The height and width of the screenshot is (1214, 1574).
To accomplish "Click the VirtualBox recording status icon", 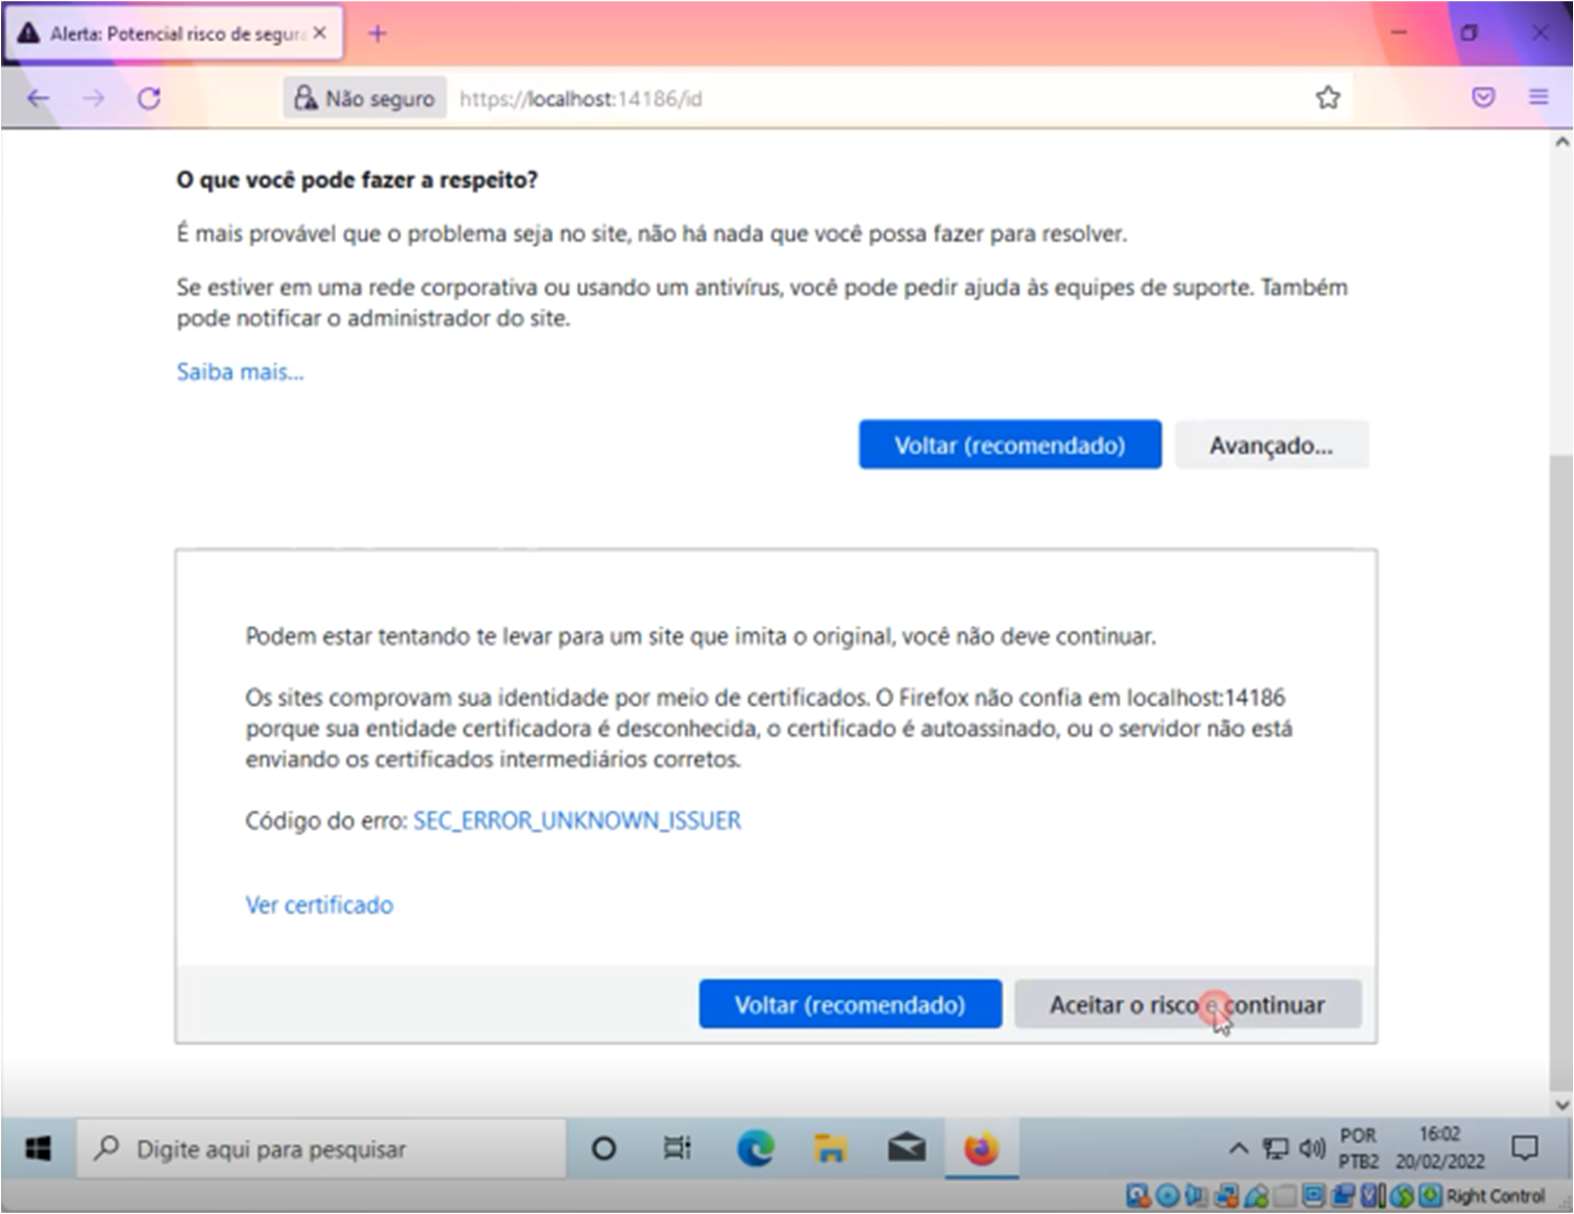I will tap(1343, 1195).
